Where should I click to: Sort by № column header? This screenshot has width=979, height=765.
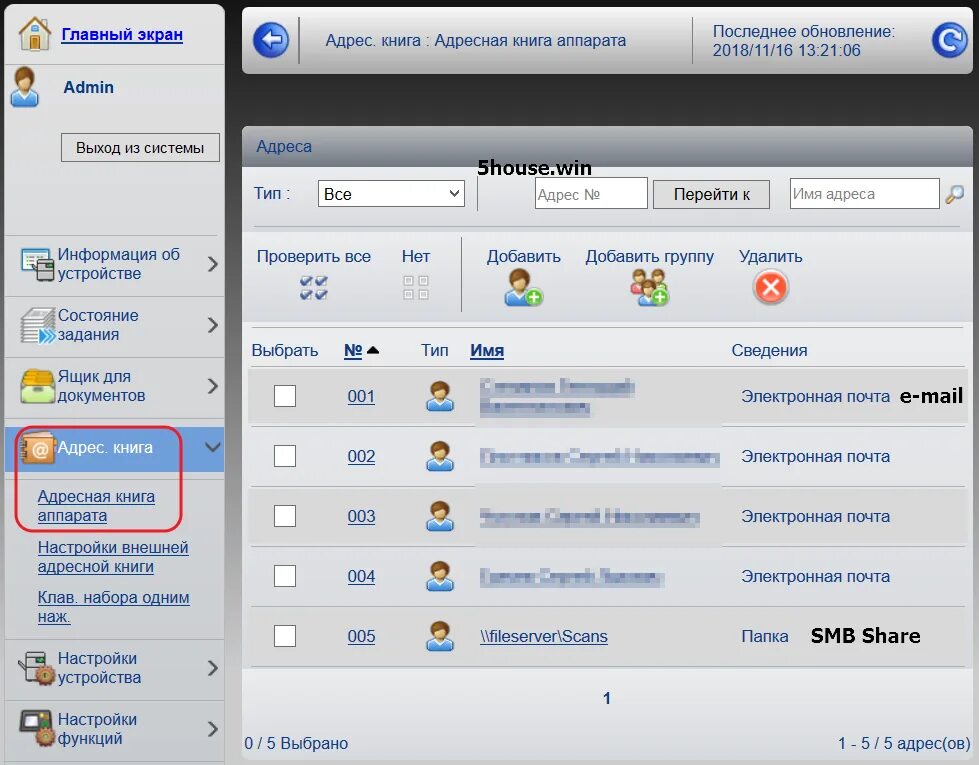[x=353, y=350]
